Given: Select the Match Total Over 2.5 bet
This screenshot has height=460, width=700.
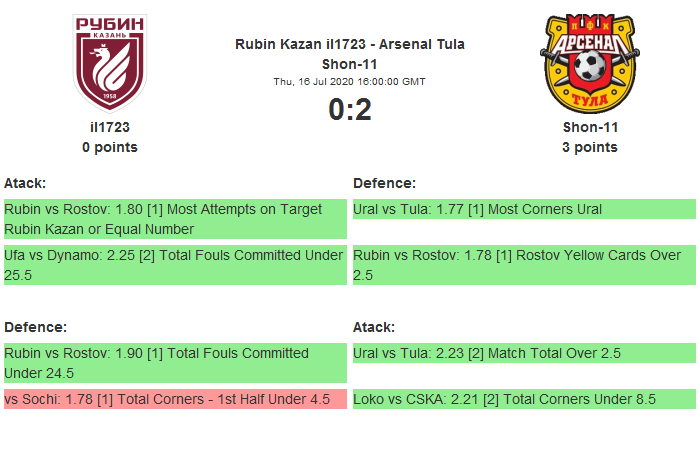Looking at the screenshot, I should [x=524, y=353].
